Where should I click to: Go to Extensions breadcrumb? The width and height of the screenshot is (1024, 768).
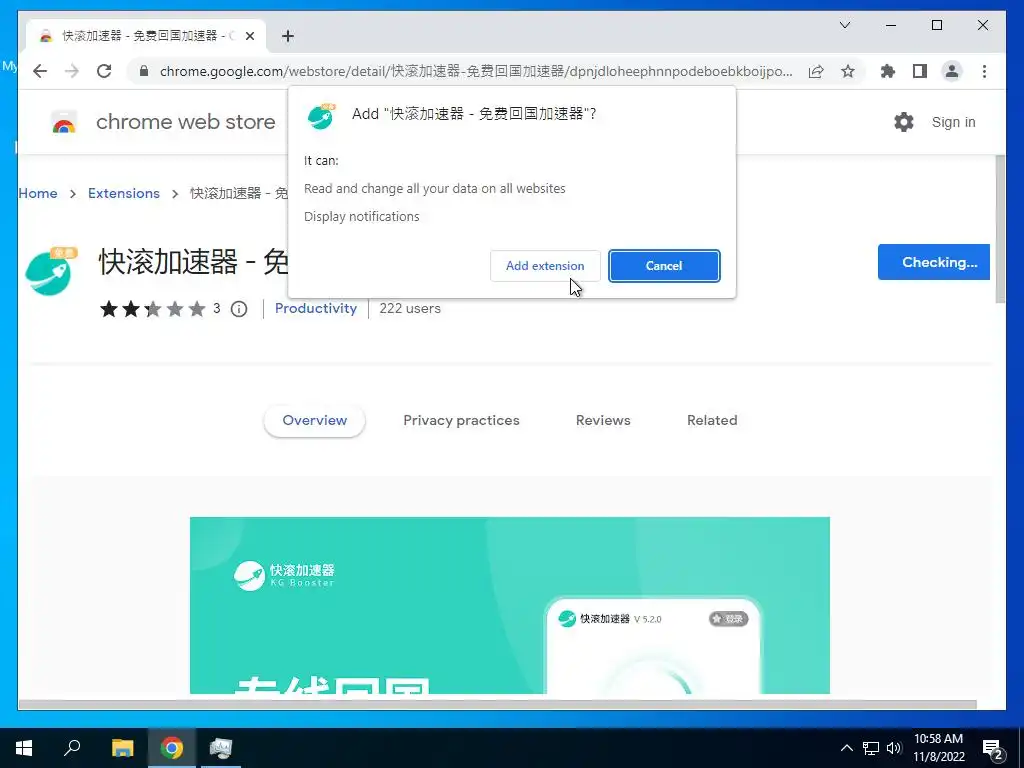coord(123,193)
